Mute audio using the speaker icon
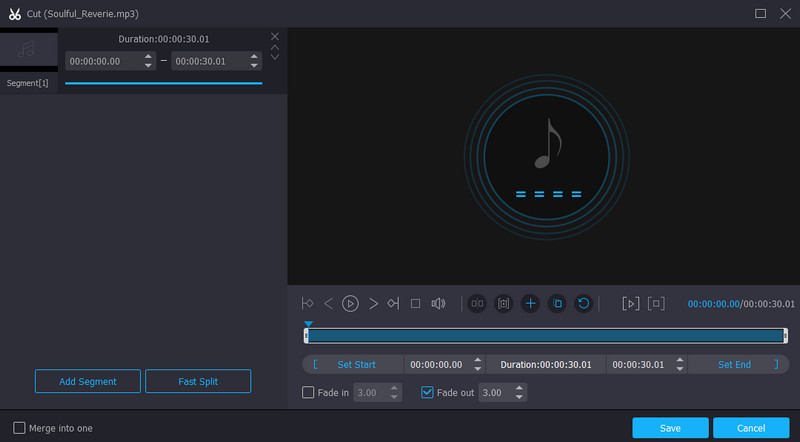This screenshot has width=800, height=442. (x=438, y=303)
